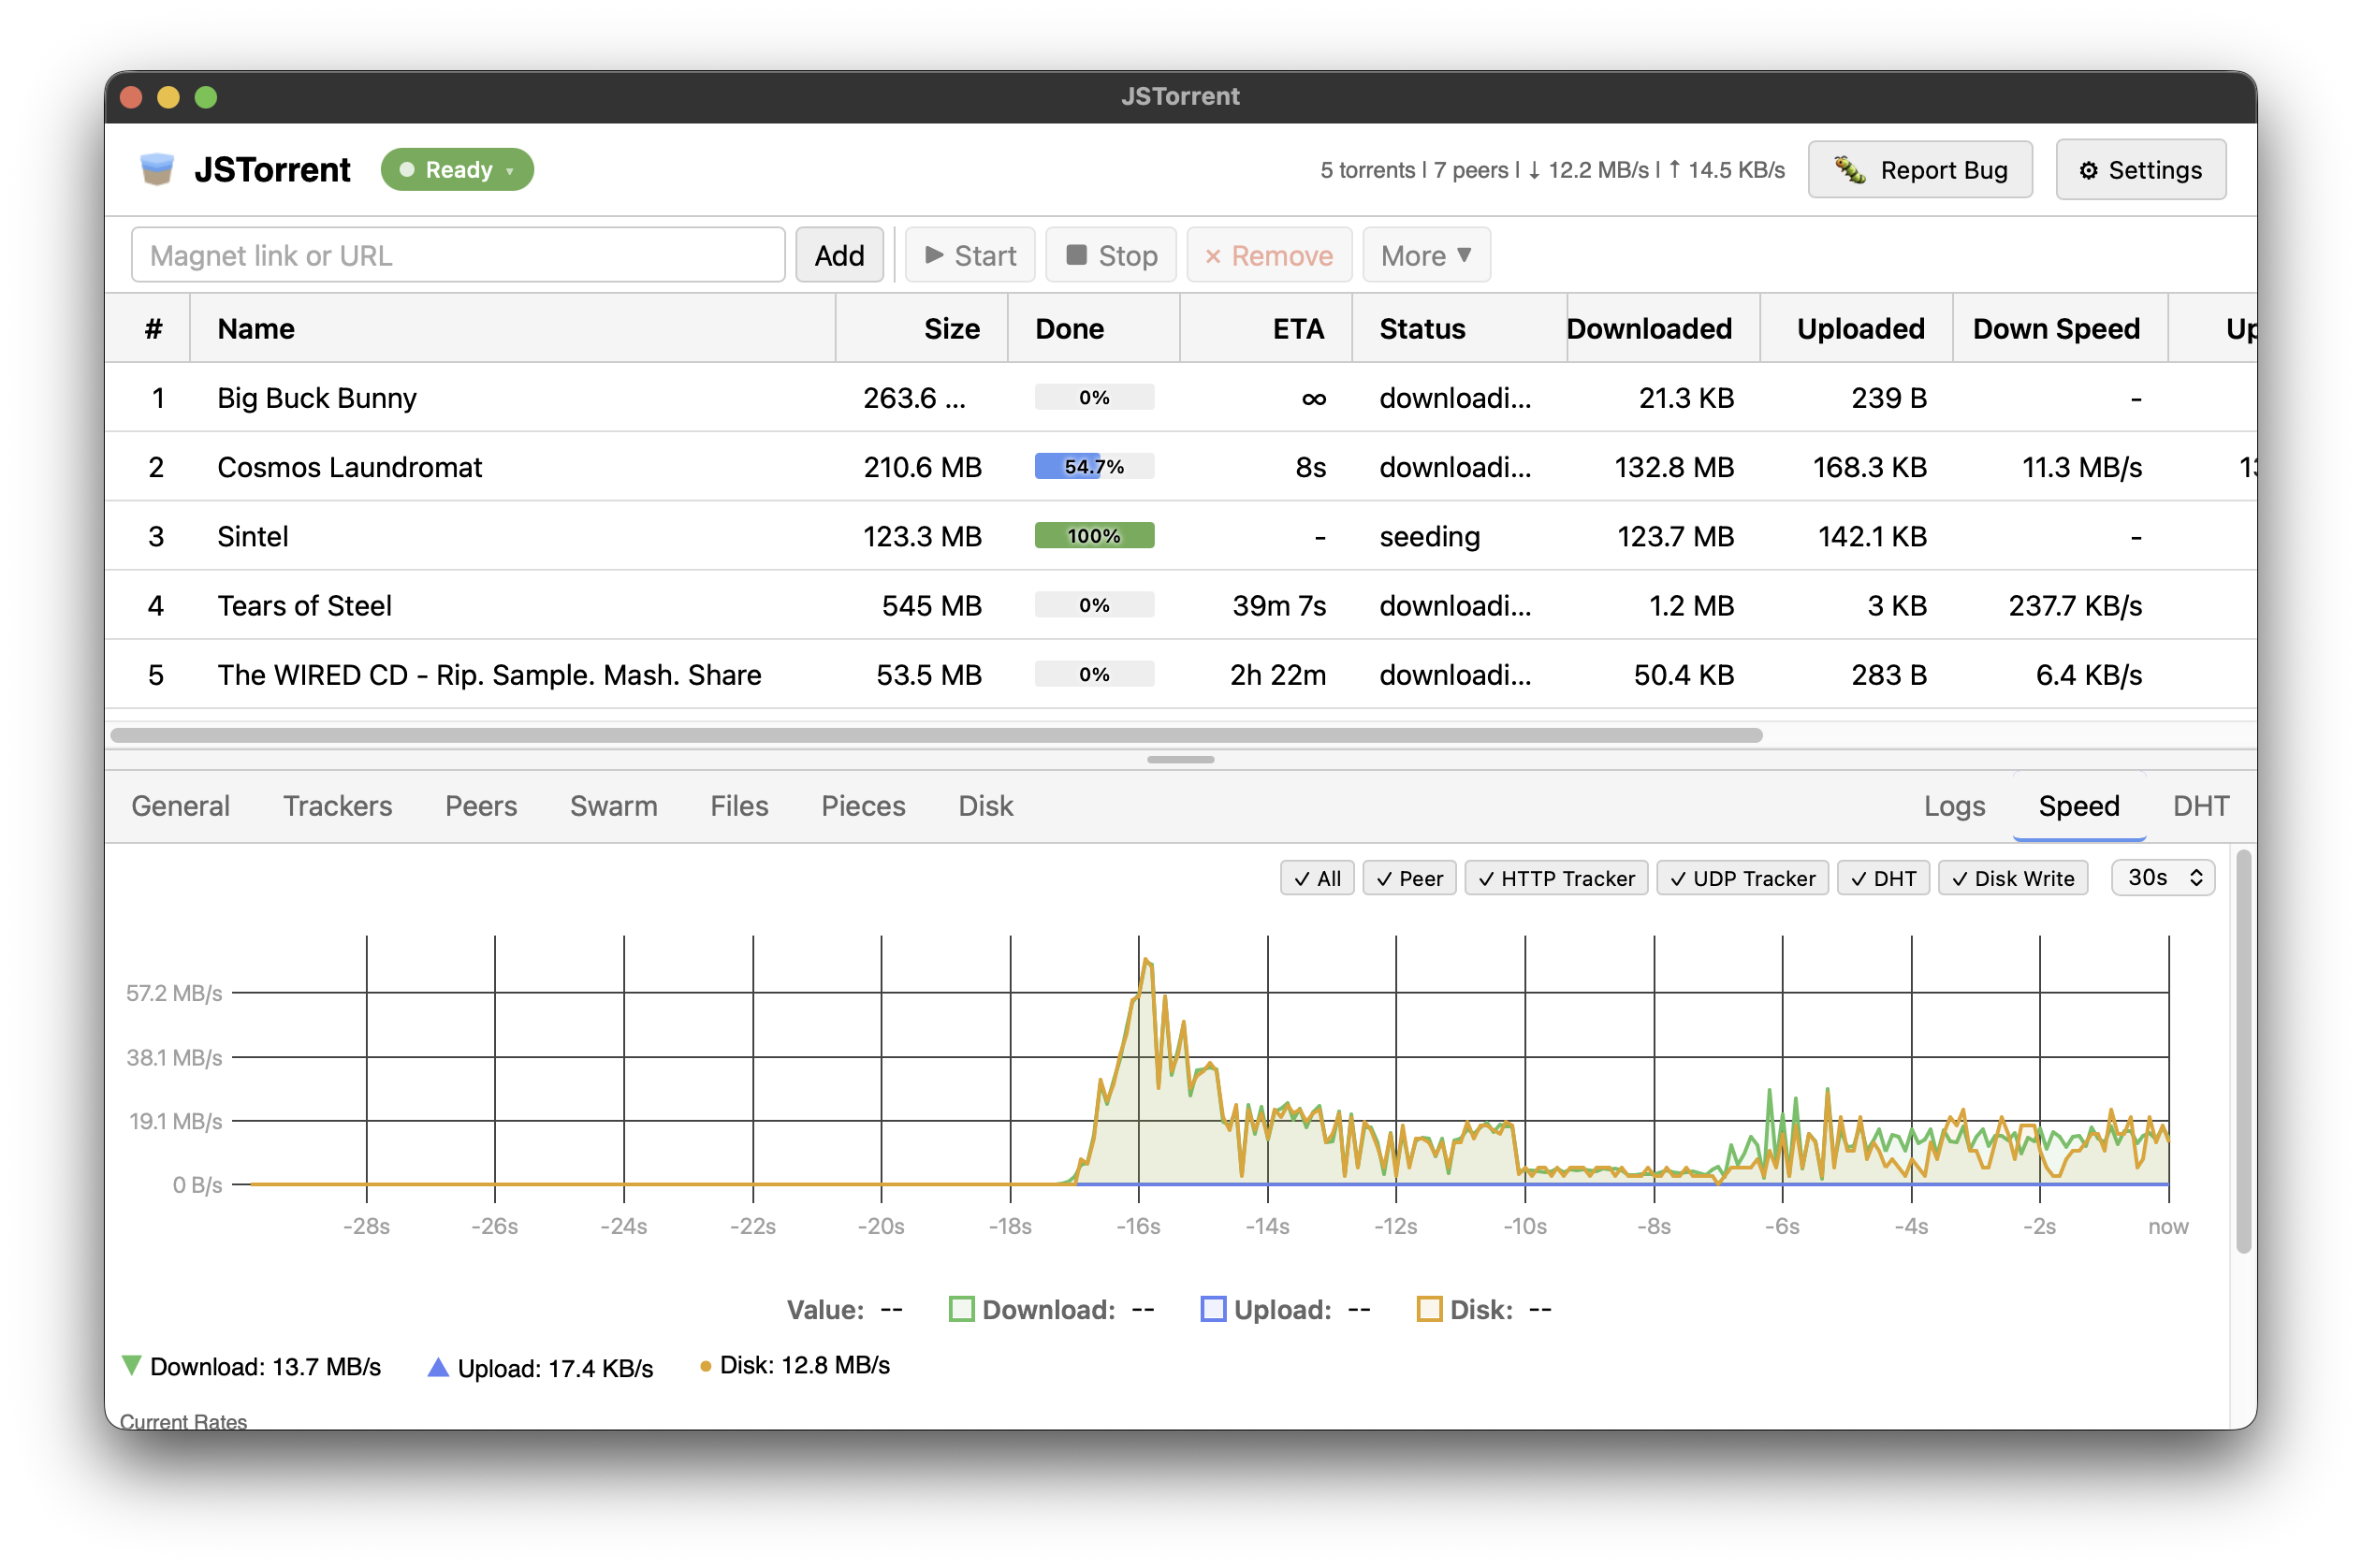Click the Add button
The image size is (2362, 1568).
click(839, 255)
